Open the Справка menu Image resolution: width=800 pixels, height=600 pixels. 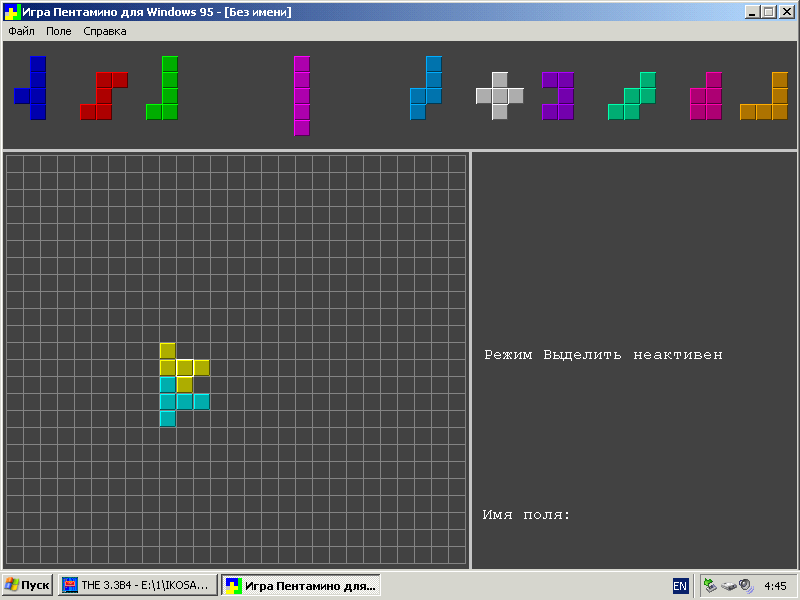click(105, 31)
